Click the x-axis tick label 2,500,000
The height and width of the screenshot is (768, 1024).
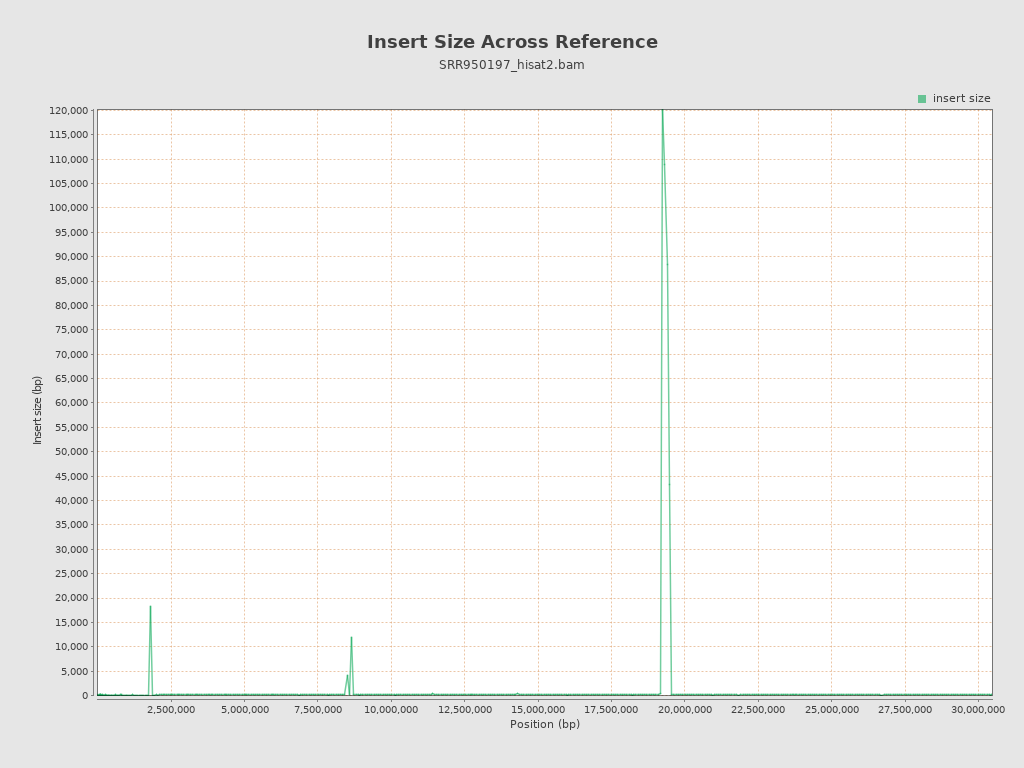coord(171,710)
